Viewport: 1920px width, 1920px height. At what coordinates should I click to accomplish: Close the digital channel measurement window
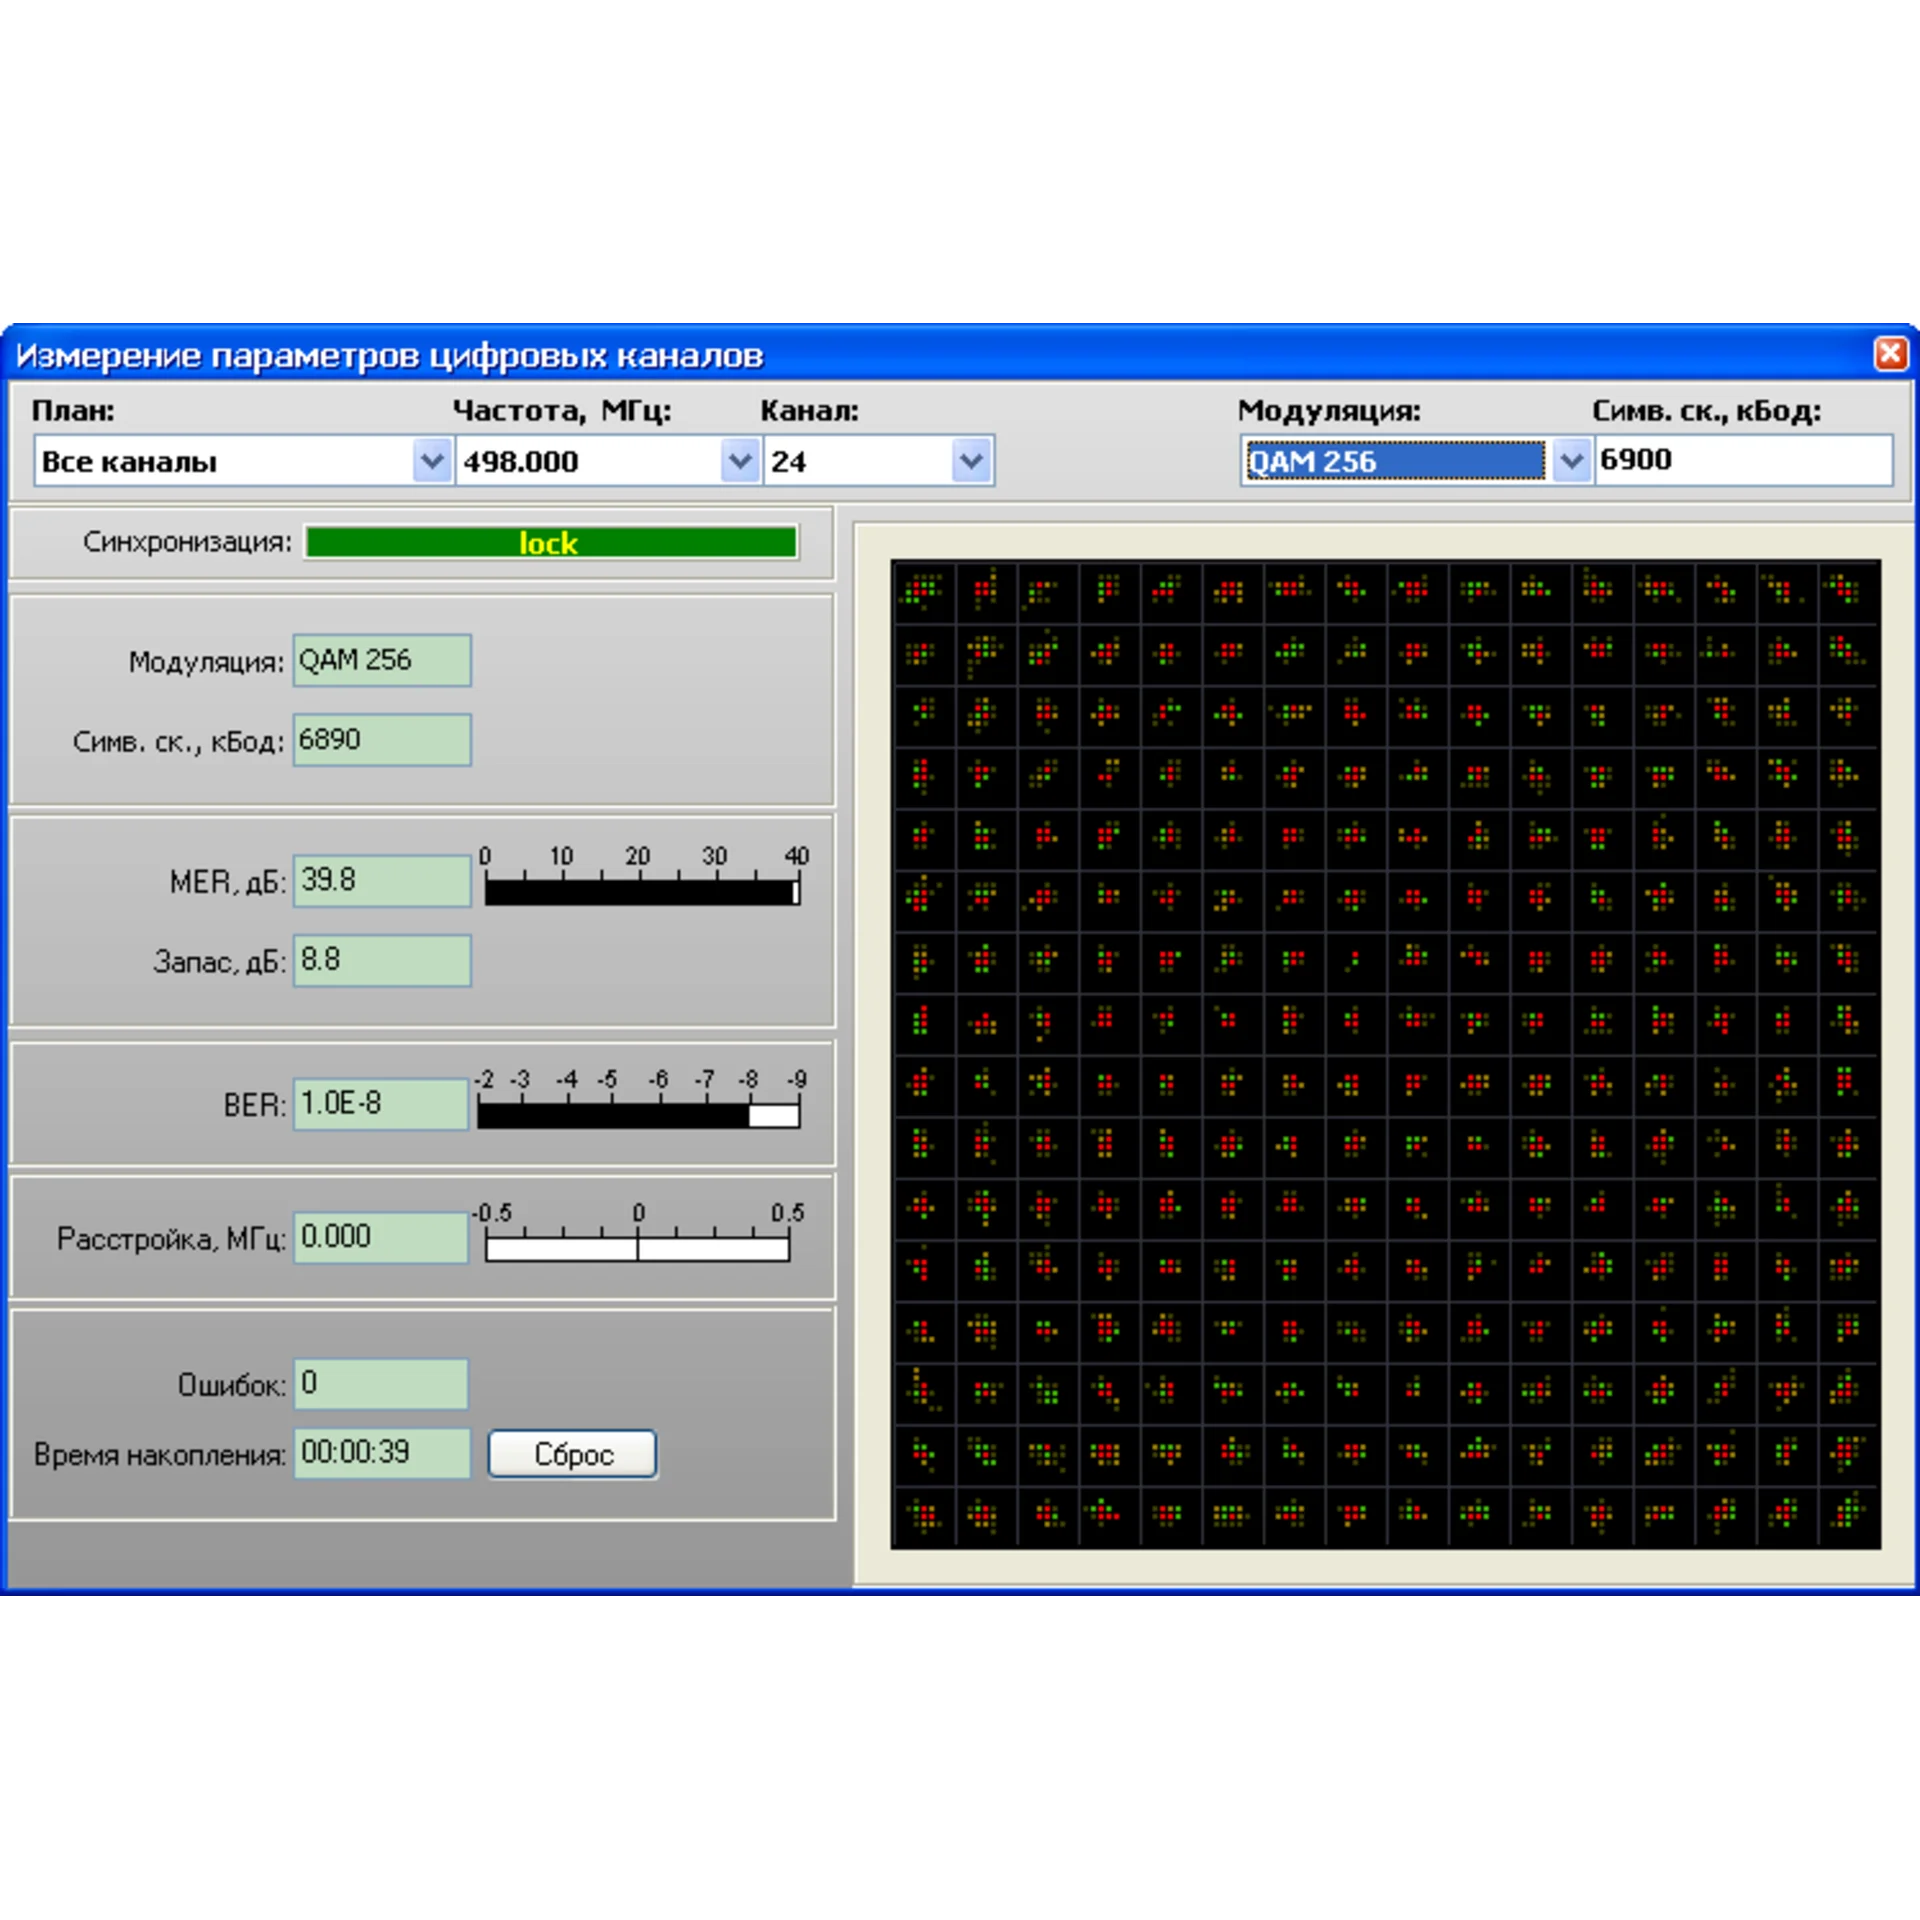1889,353
